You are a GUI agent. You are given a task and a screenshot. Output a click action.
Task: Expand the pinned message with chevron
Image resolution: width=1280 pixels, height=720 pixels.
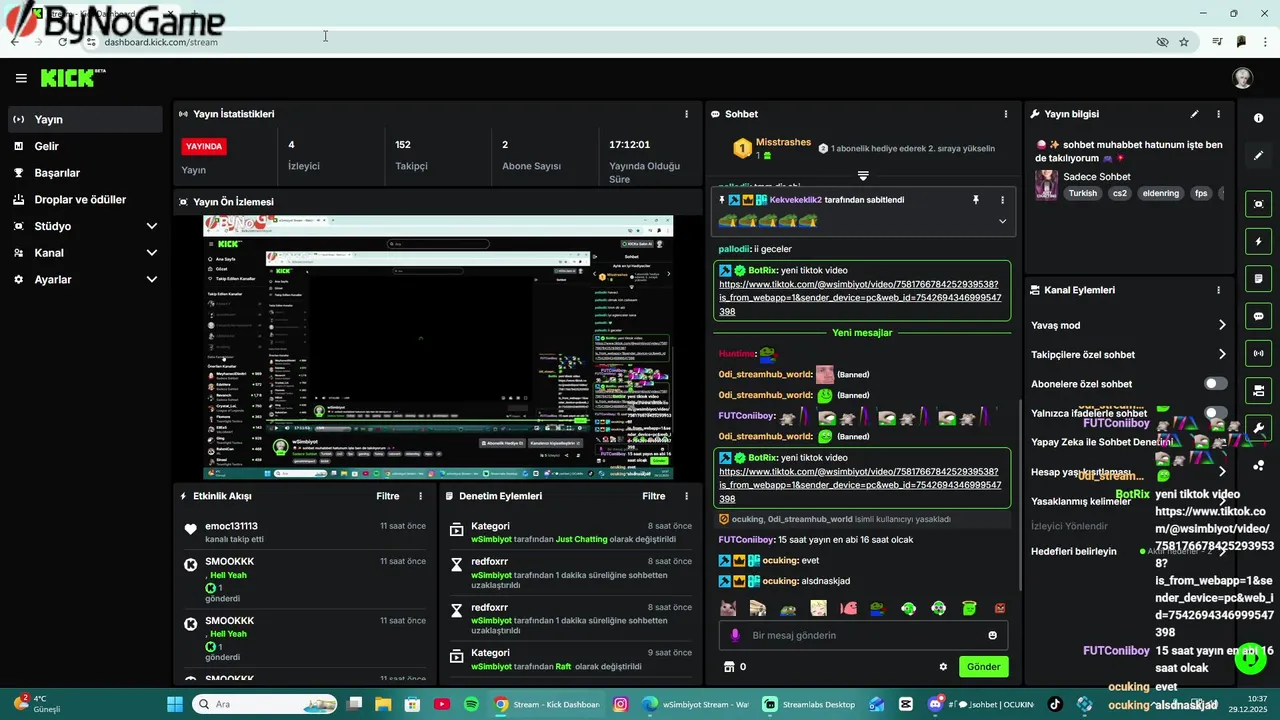coord(1002,221)
